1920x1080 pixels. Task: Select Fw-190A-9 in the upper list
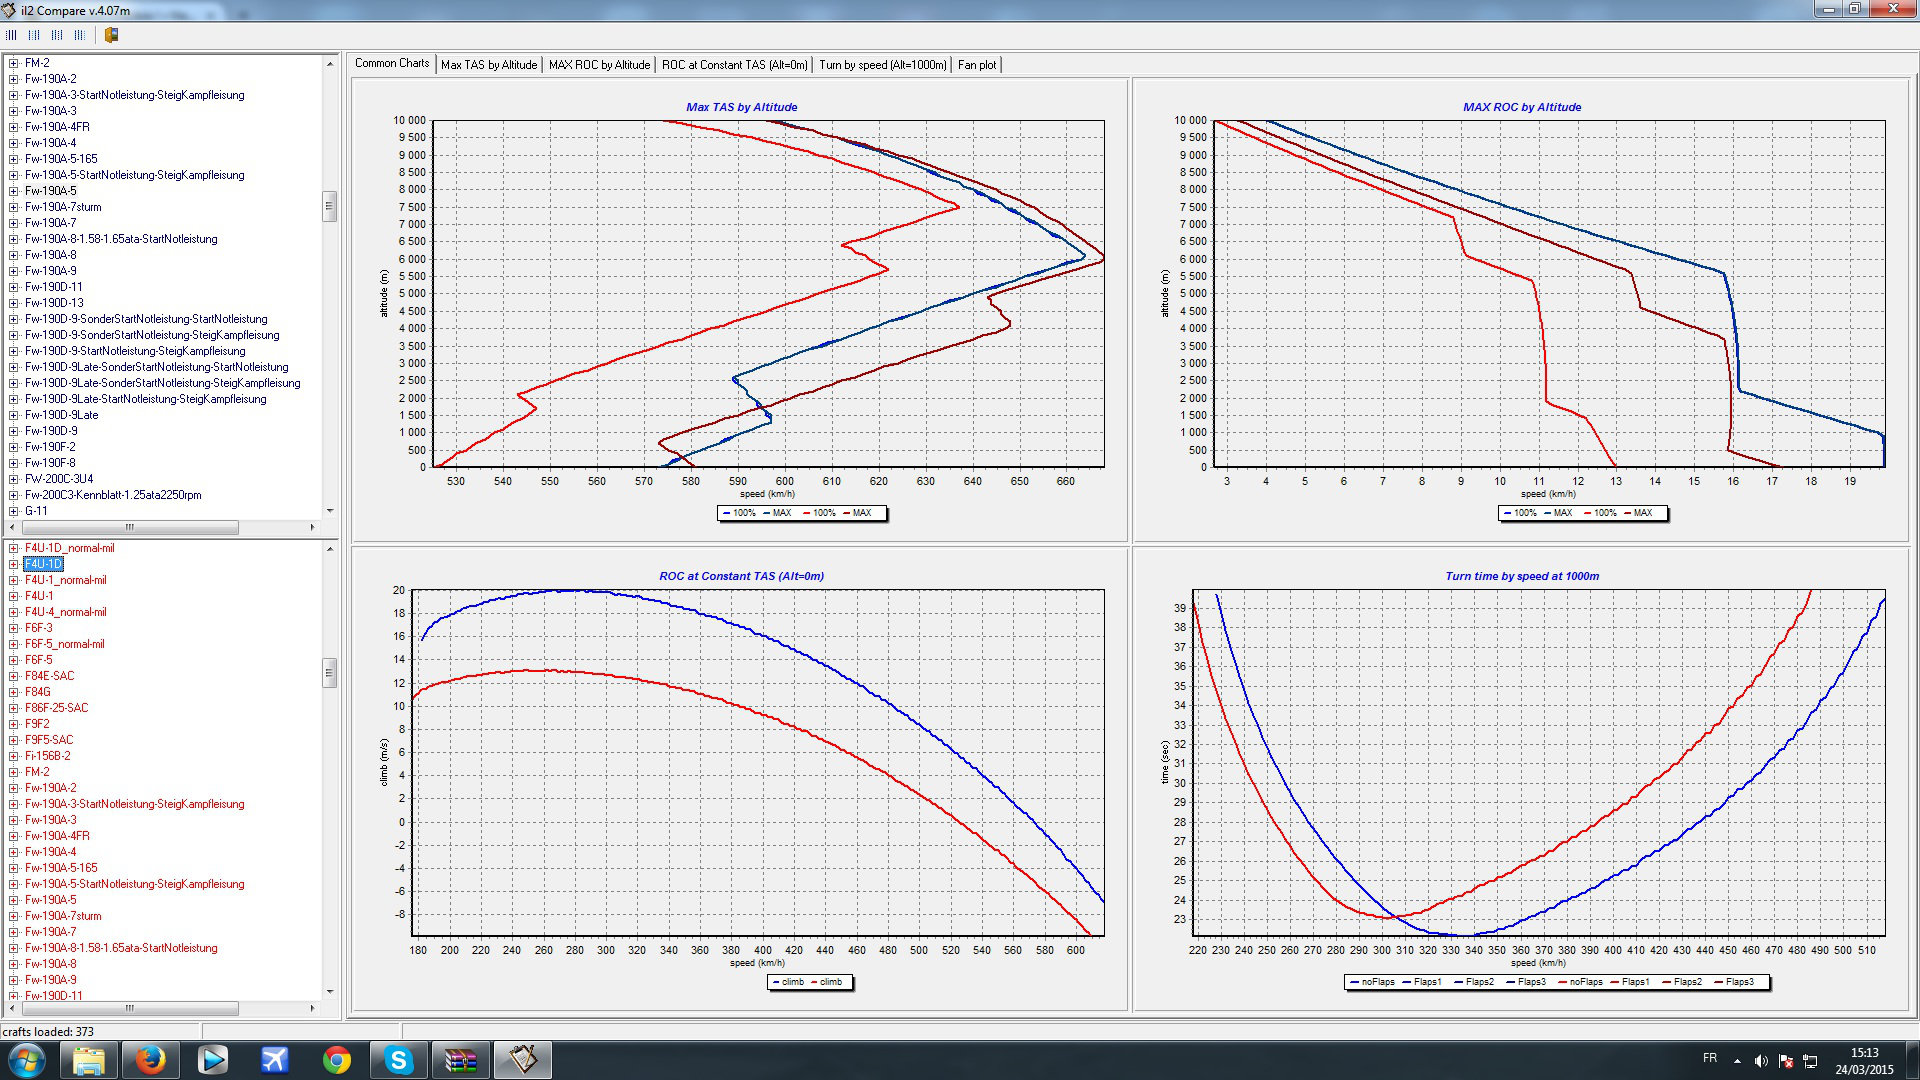click(x=50, y=271)
